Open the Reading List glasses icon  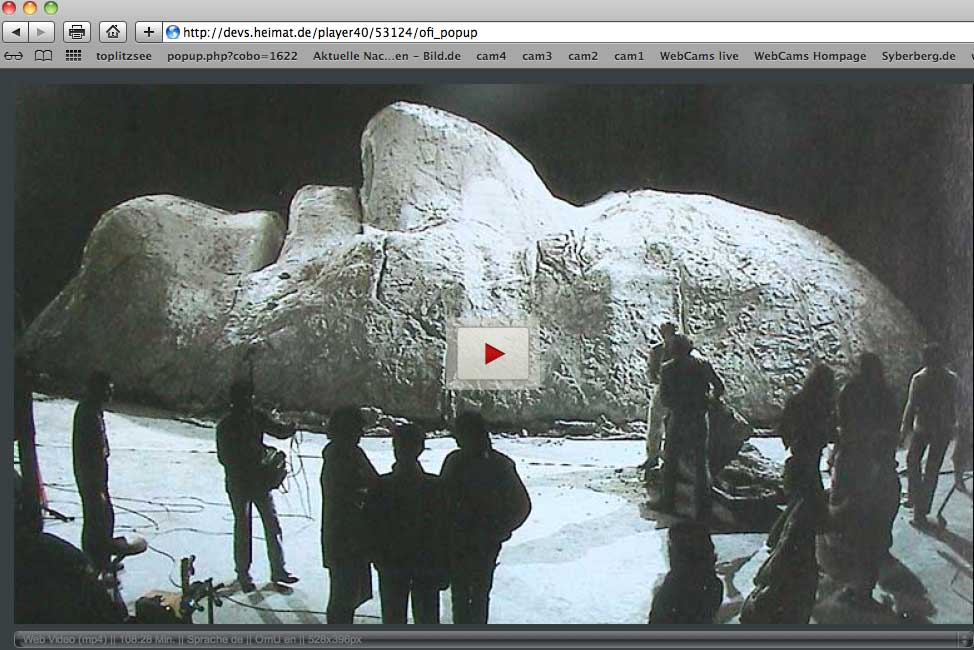[14, 56]
